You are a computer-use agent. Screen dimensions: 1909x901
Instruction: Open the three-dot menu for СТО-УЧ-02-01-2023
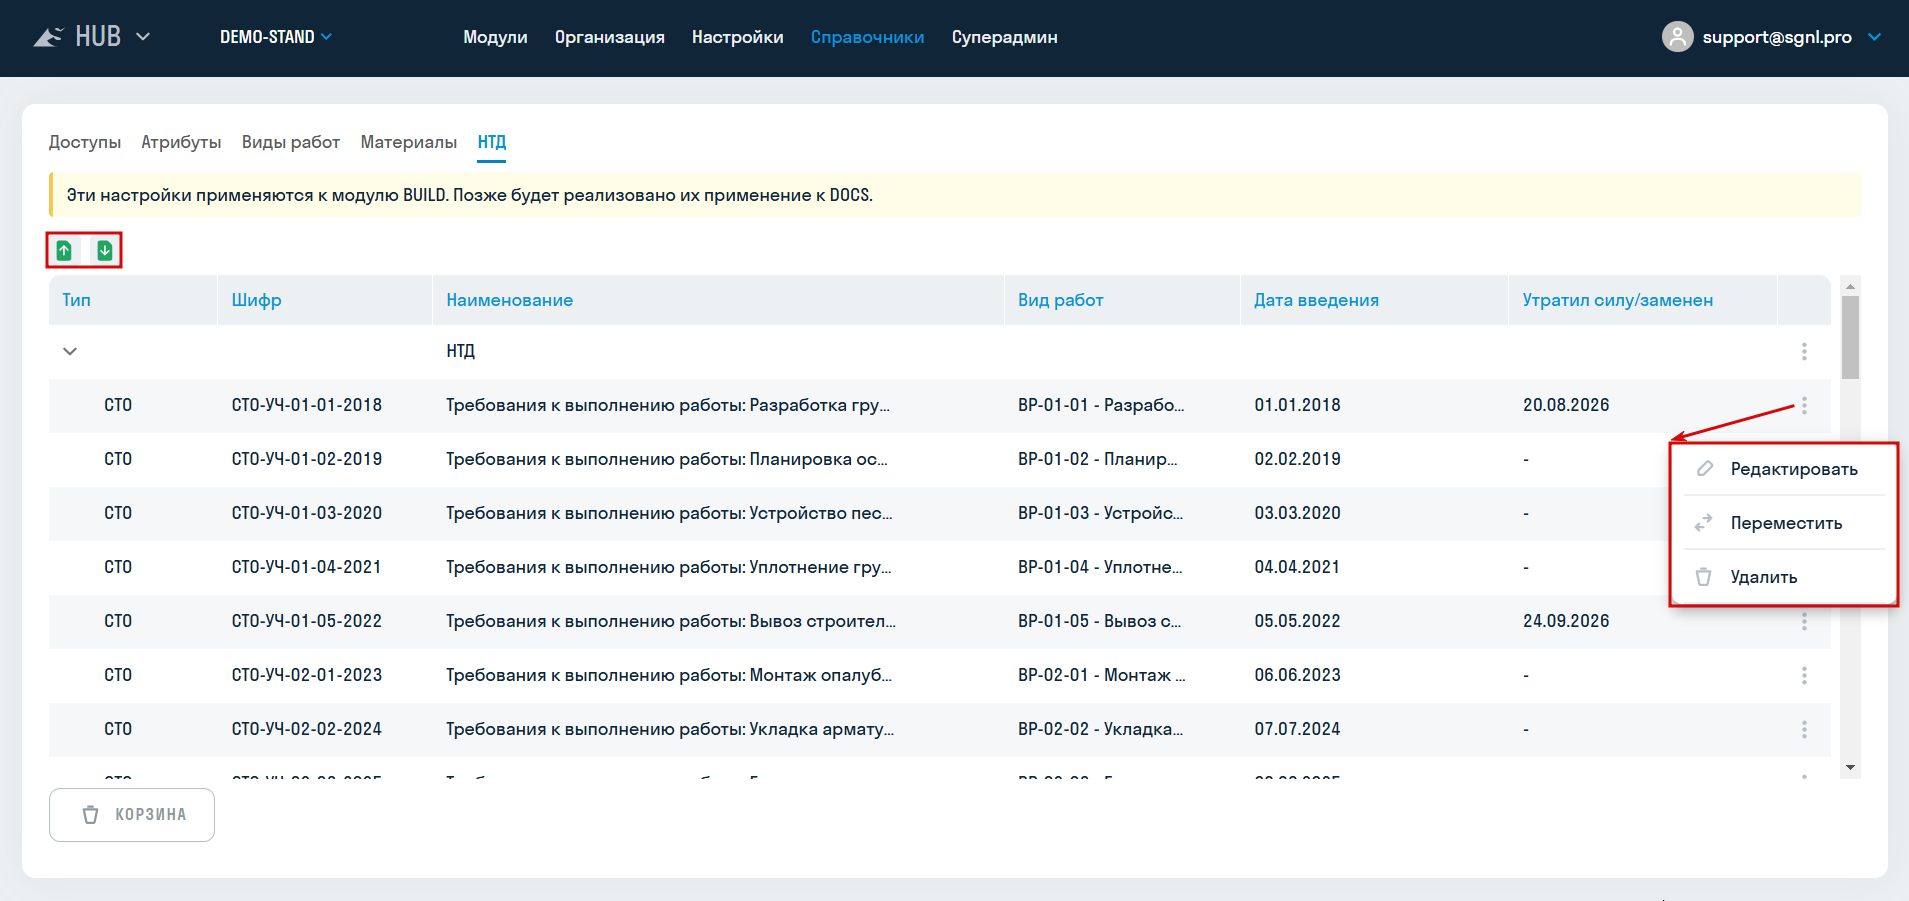coord(1804,675)
